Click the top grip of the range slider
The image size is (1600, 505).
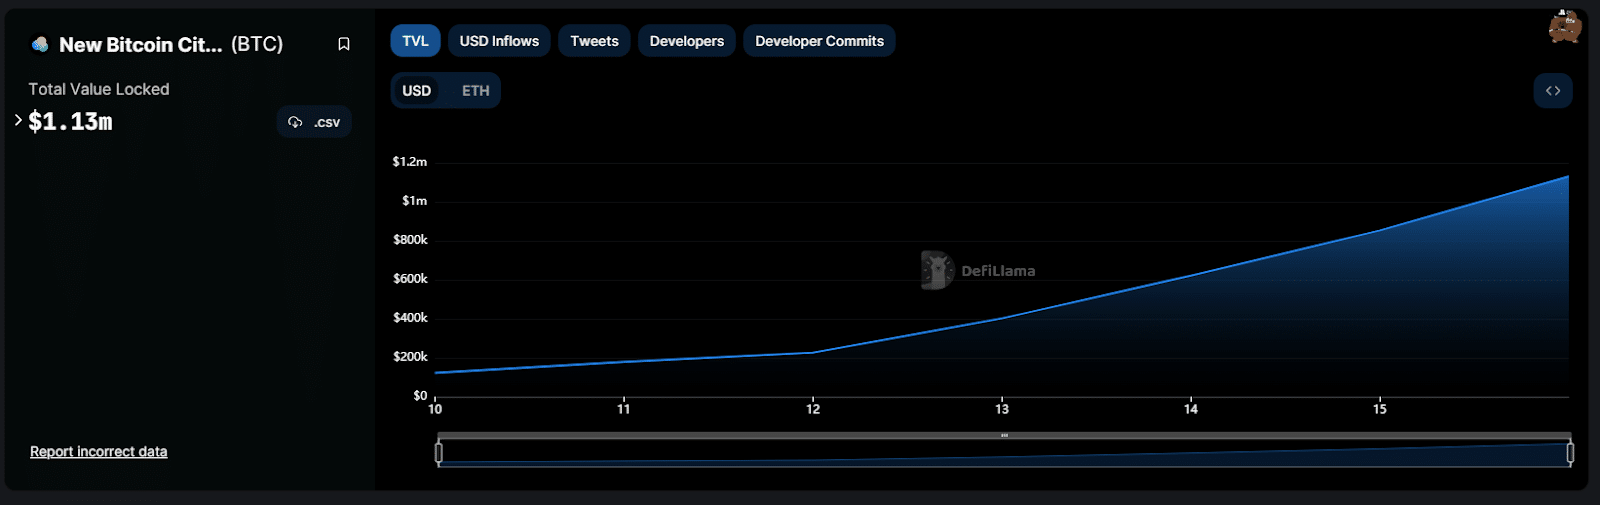click(1004, 436)
